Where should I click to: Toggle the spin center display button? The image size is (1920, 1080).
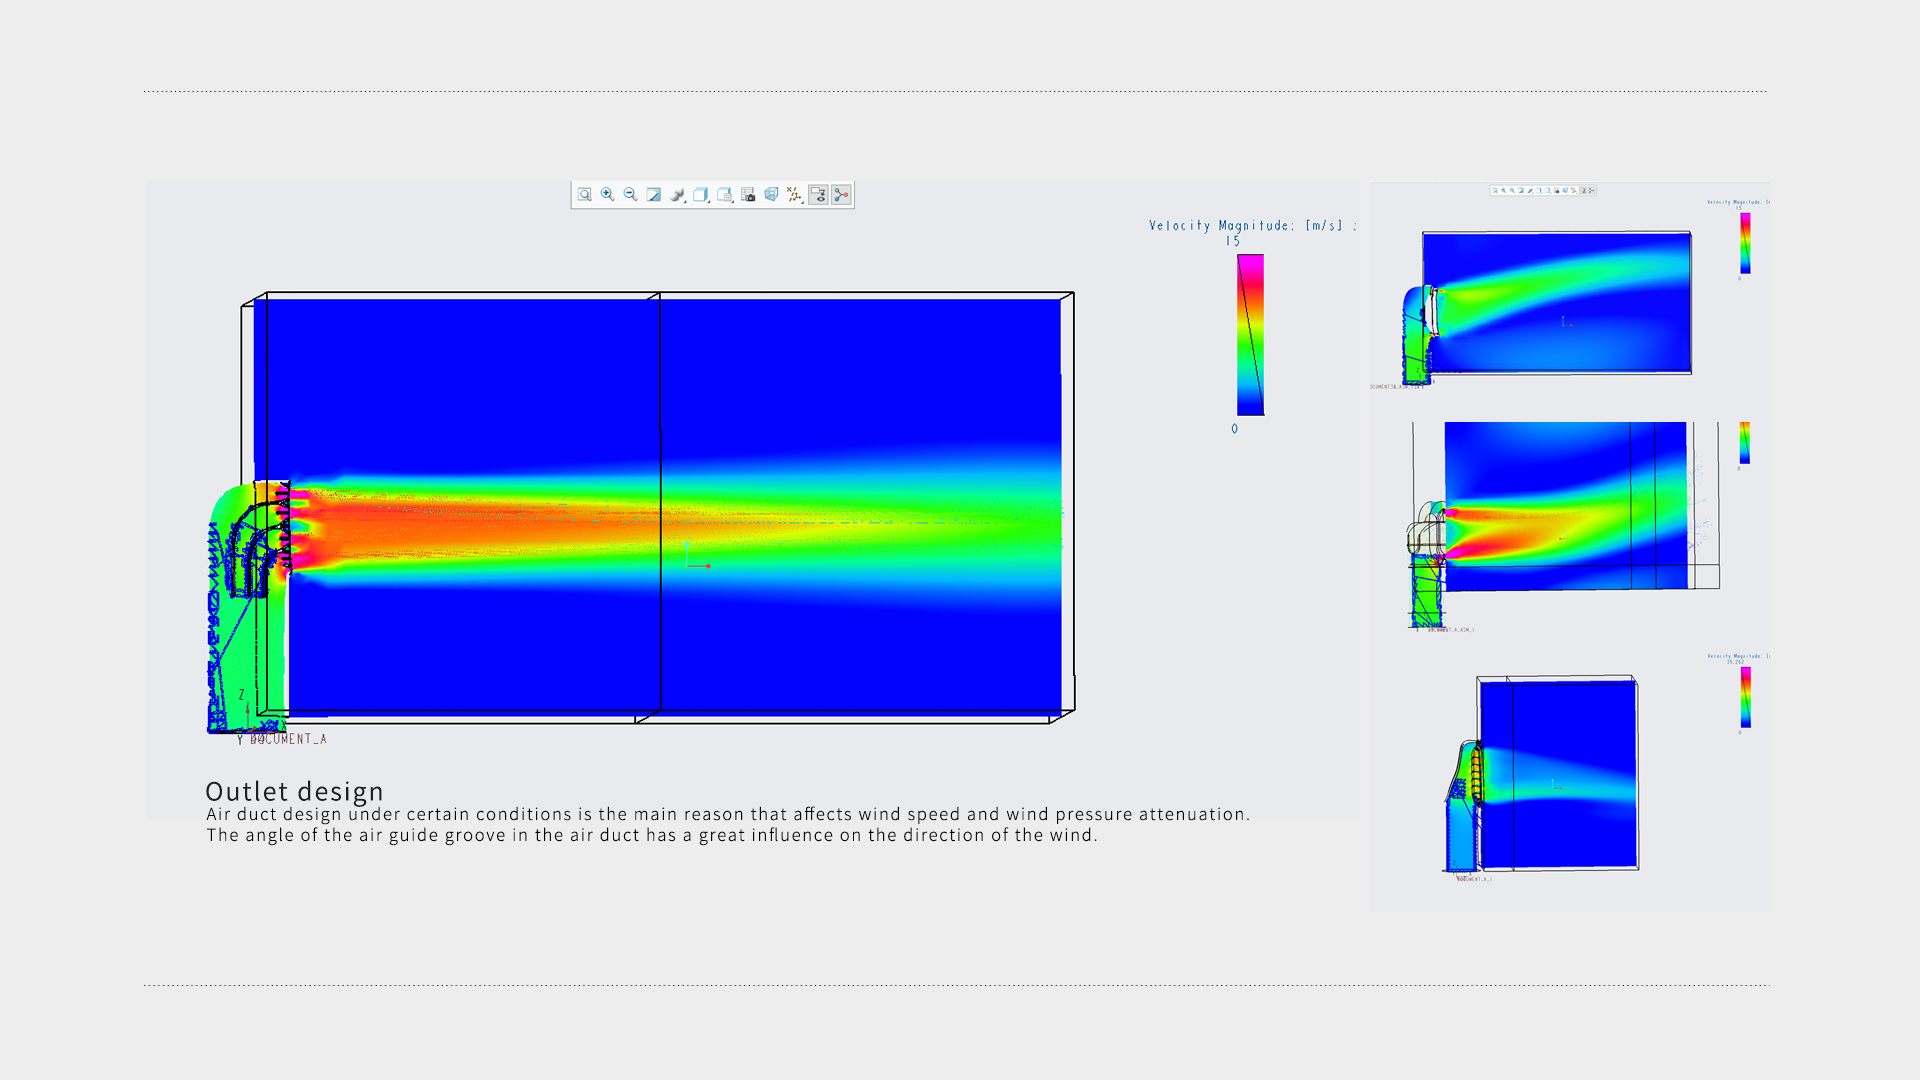pyautogui.click(x=841, y=195)
